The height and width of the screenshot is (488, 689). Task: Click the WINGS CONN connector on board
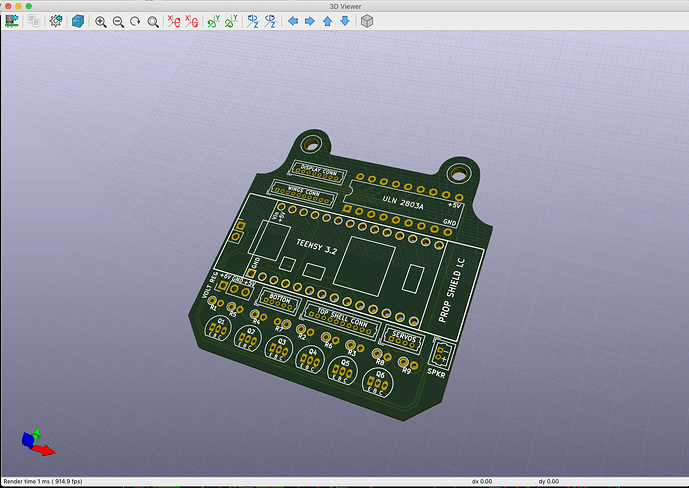(x=304, y=192)
